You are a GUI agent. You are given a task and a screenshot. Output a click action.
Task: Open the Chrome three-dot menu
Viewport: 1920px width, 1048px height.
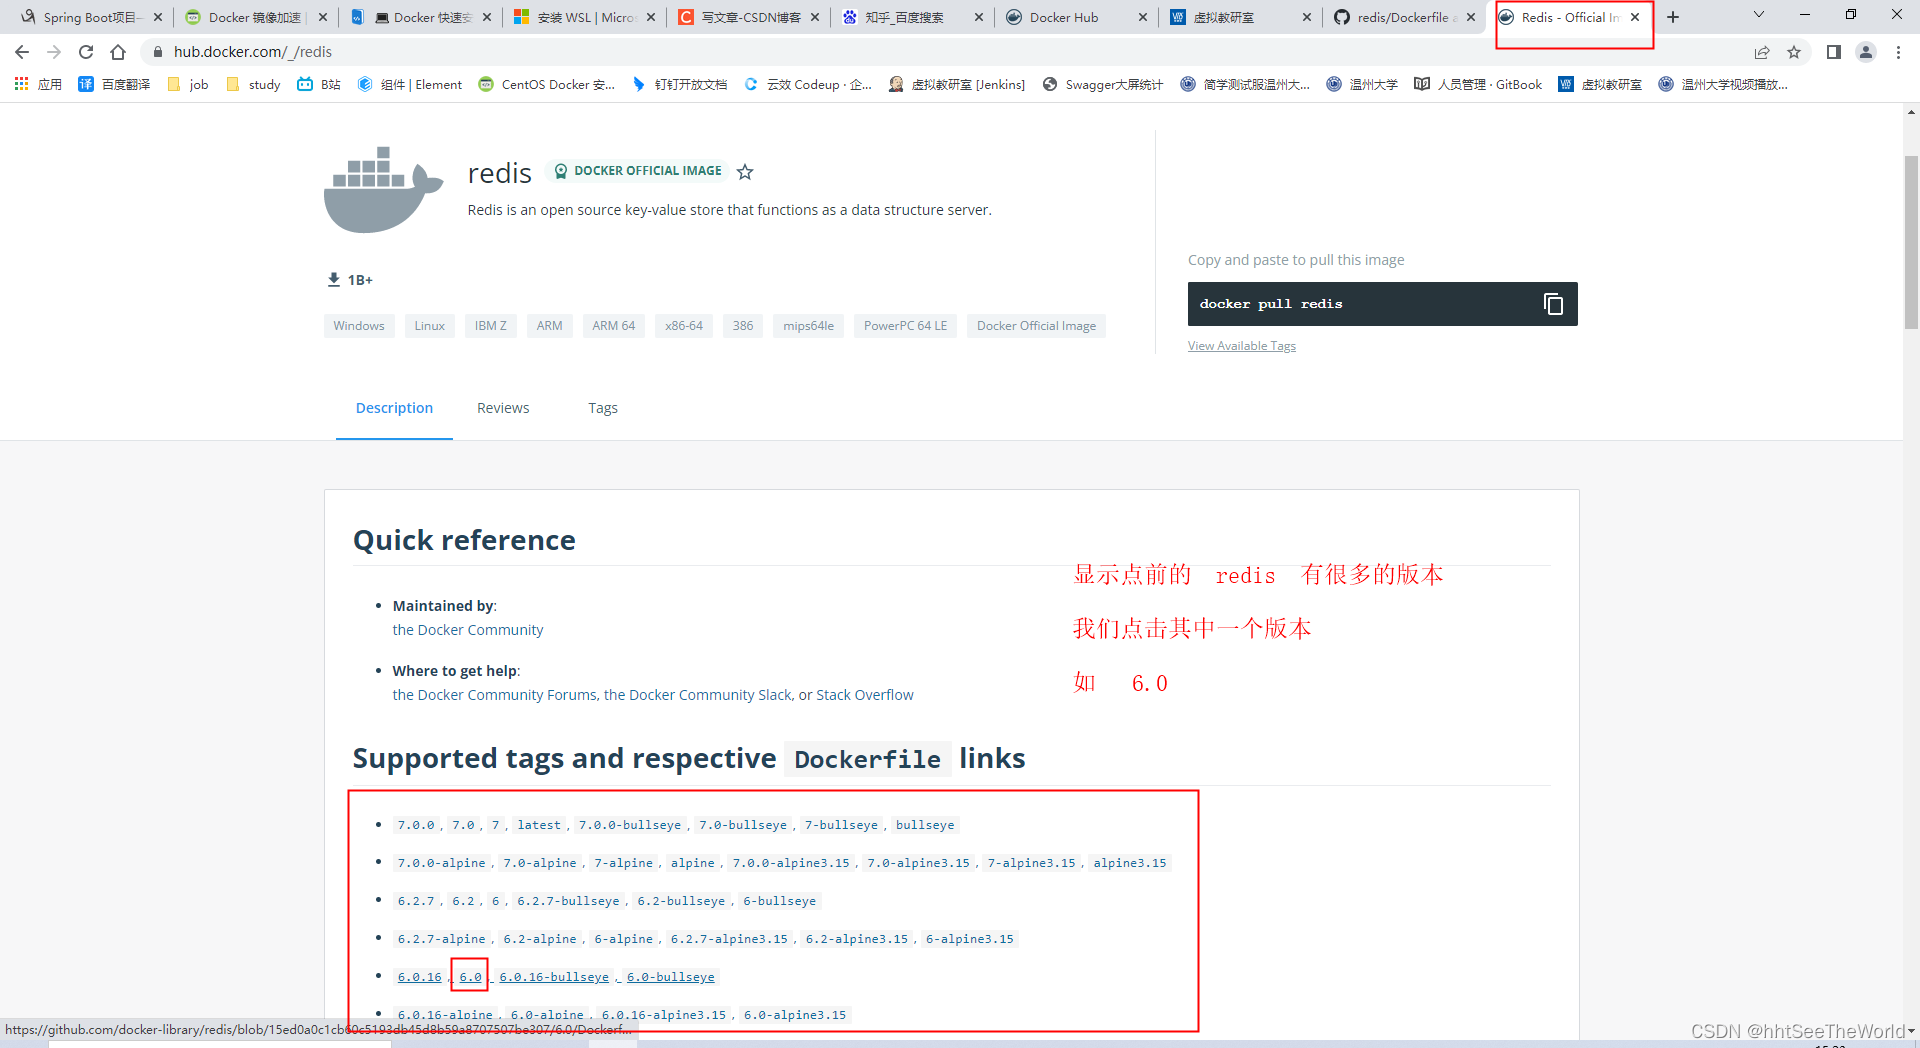pos(1898,52)
